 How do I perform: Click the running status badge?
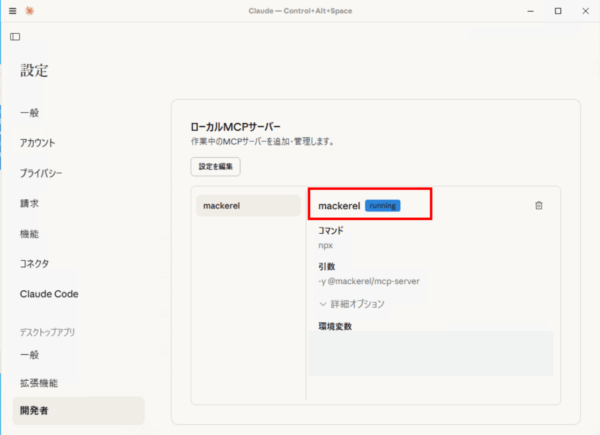[382, 205]
